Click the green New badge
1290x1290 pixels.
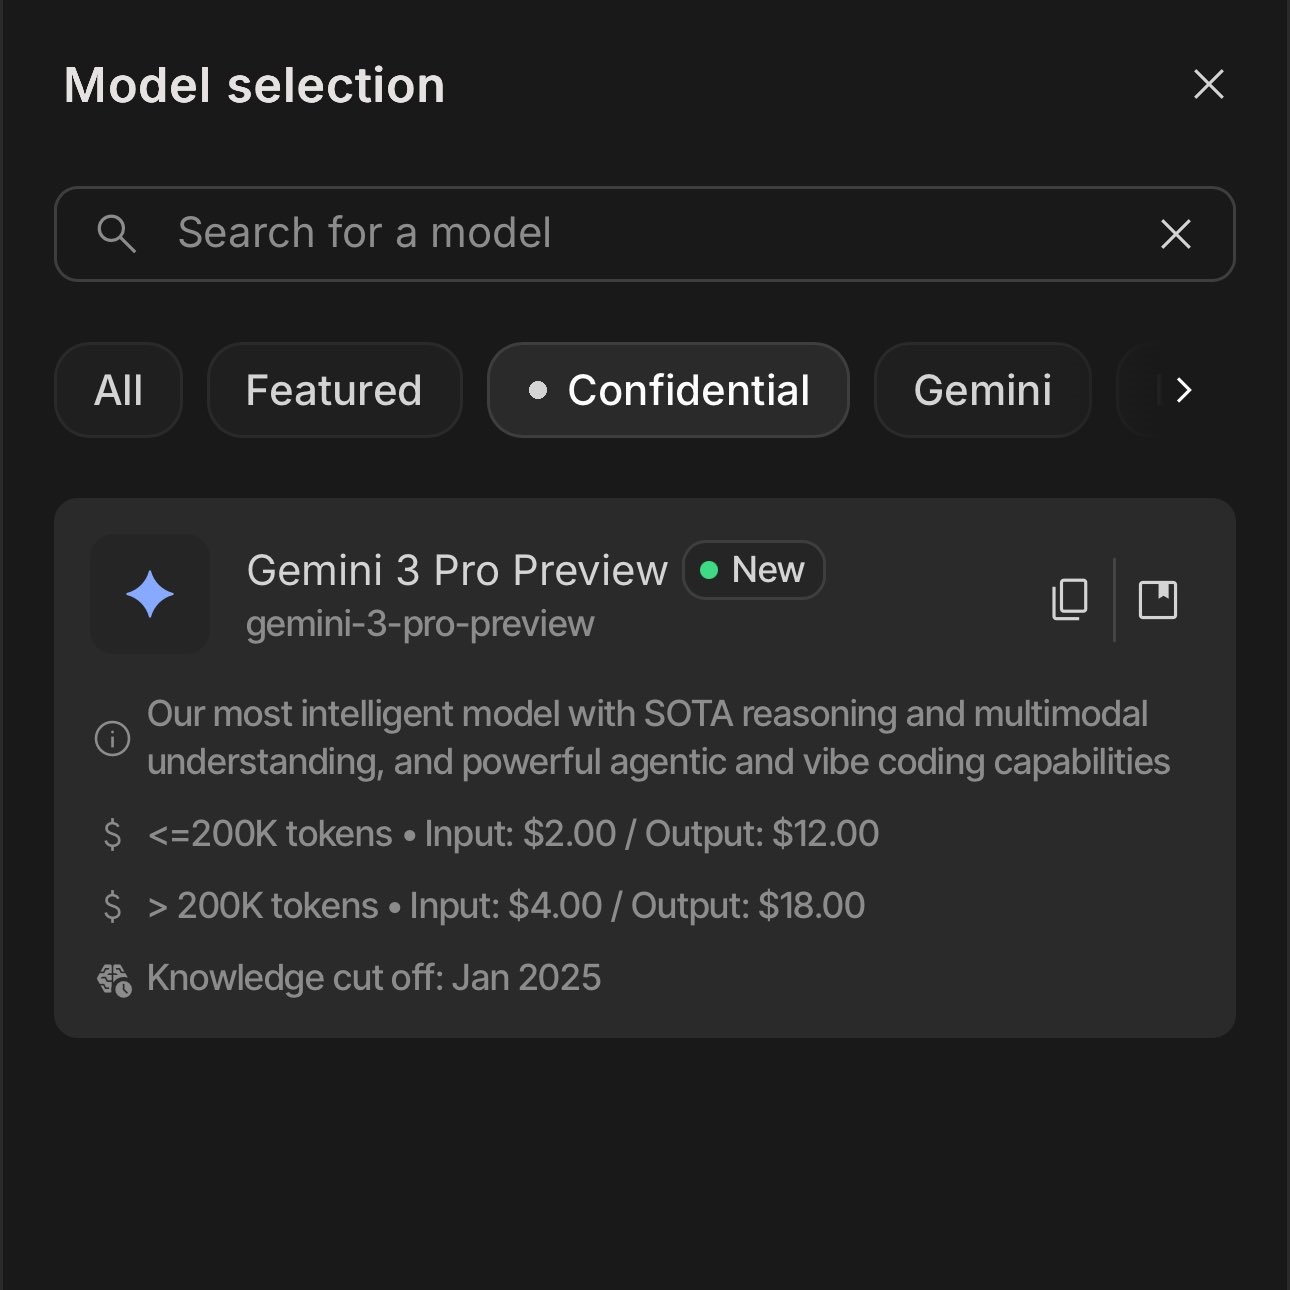754,570
